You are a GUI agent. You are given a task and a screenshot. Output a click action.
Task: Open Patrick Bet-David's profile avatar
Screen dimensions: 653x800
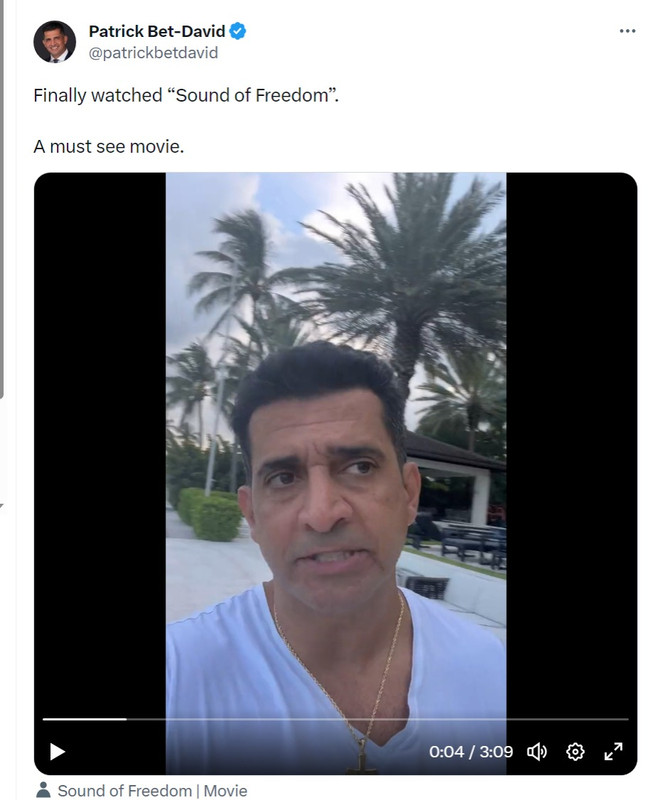[55, 42]
